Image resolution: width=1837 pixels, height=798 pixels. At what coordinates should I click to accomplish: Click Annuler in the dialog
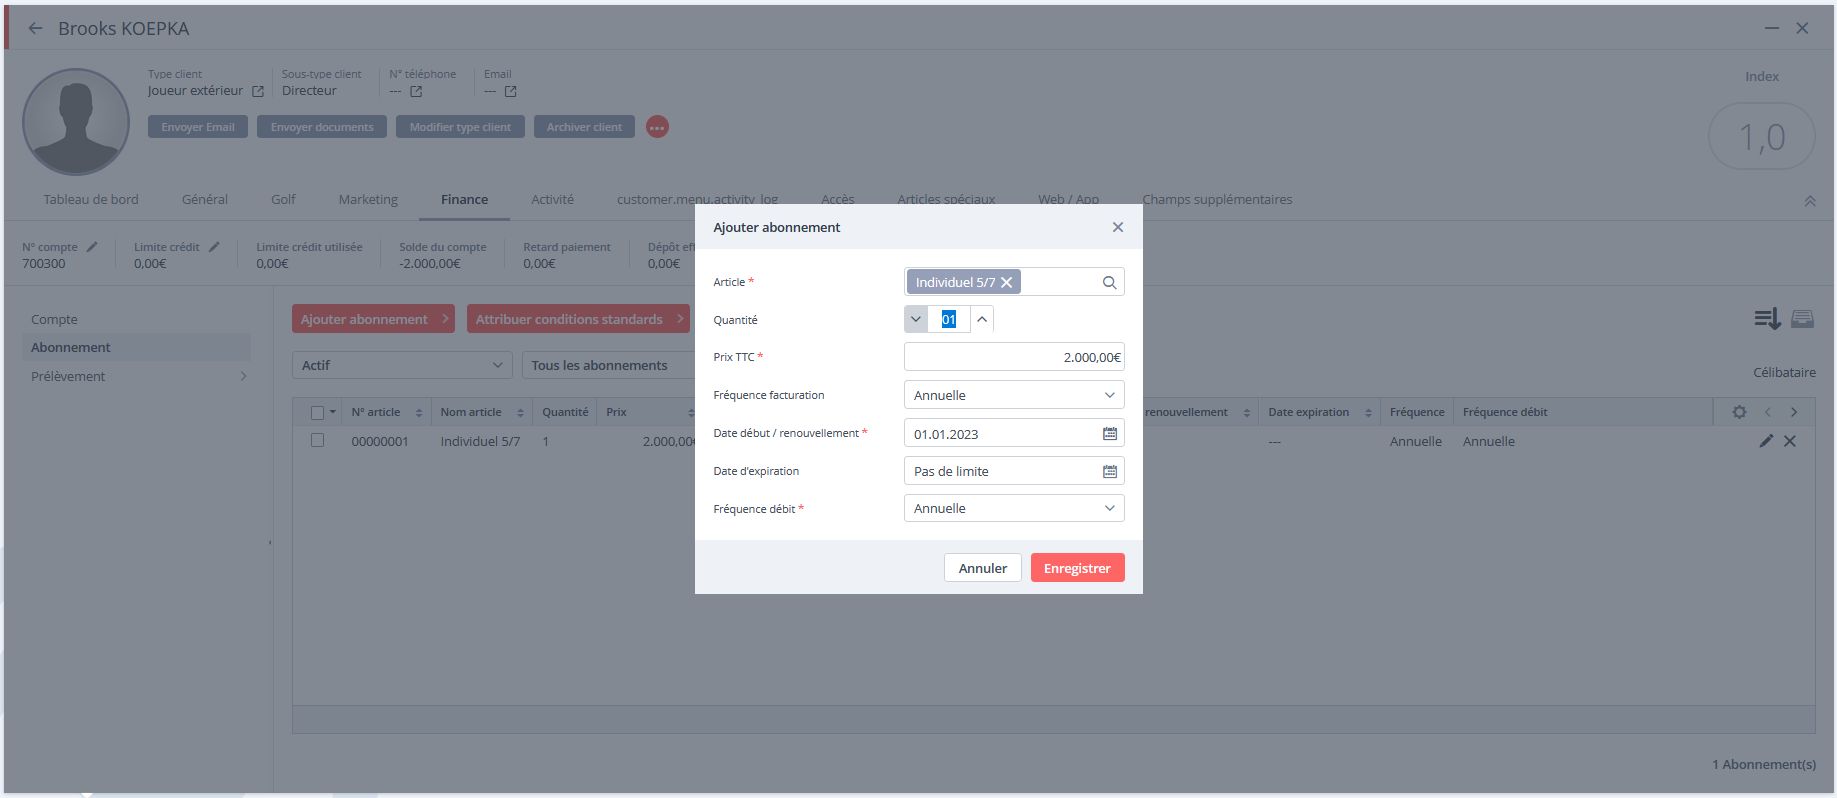click(983, 568)
